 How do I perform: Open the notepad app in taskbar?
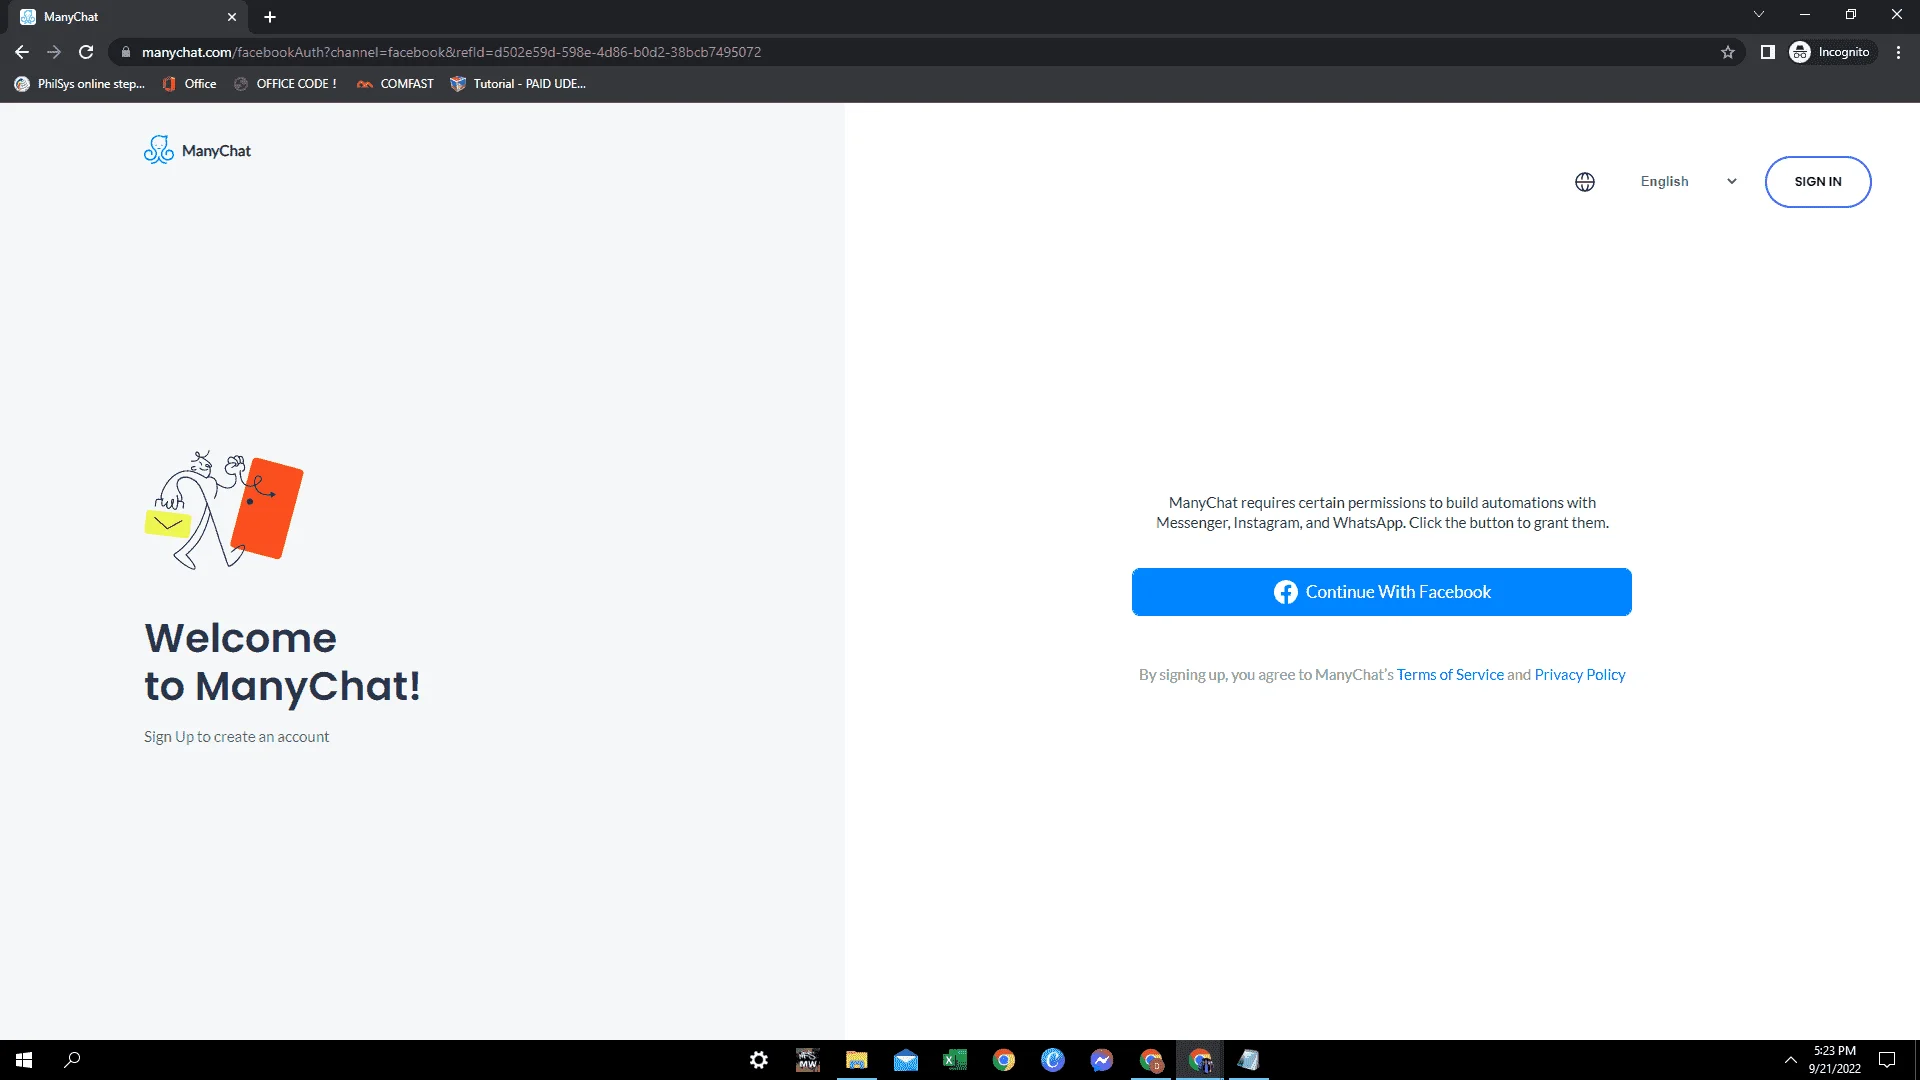pos(1249,1060)
